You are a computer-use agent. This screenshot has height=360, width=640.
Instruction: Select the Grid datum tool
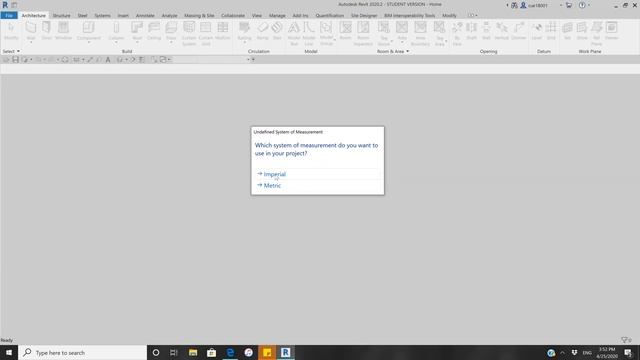(x=551, y=31)
